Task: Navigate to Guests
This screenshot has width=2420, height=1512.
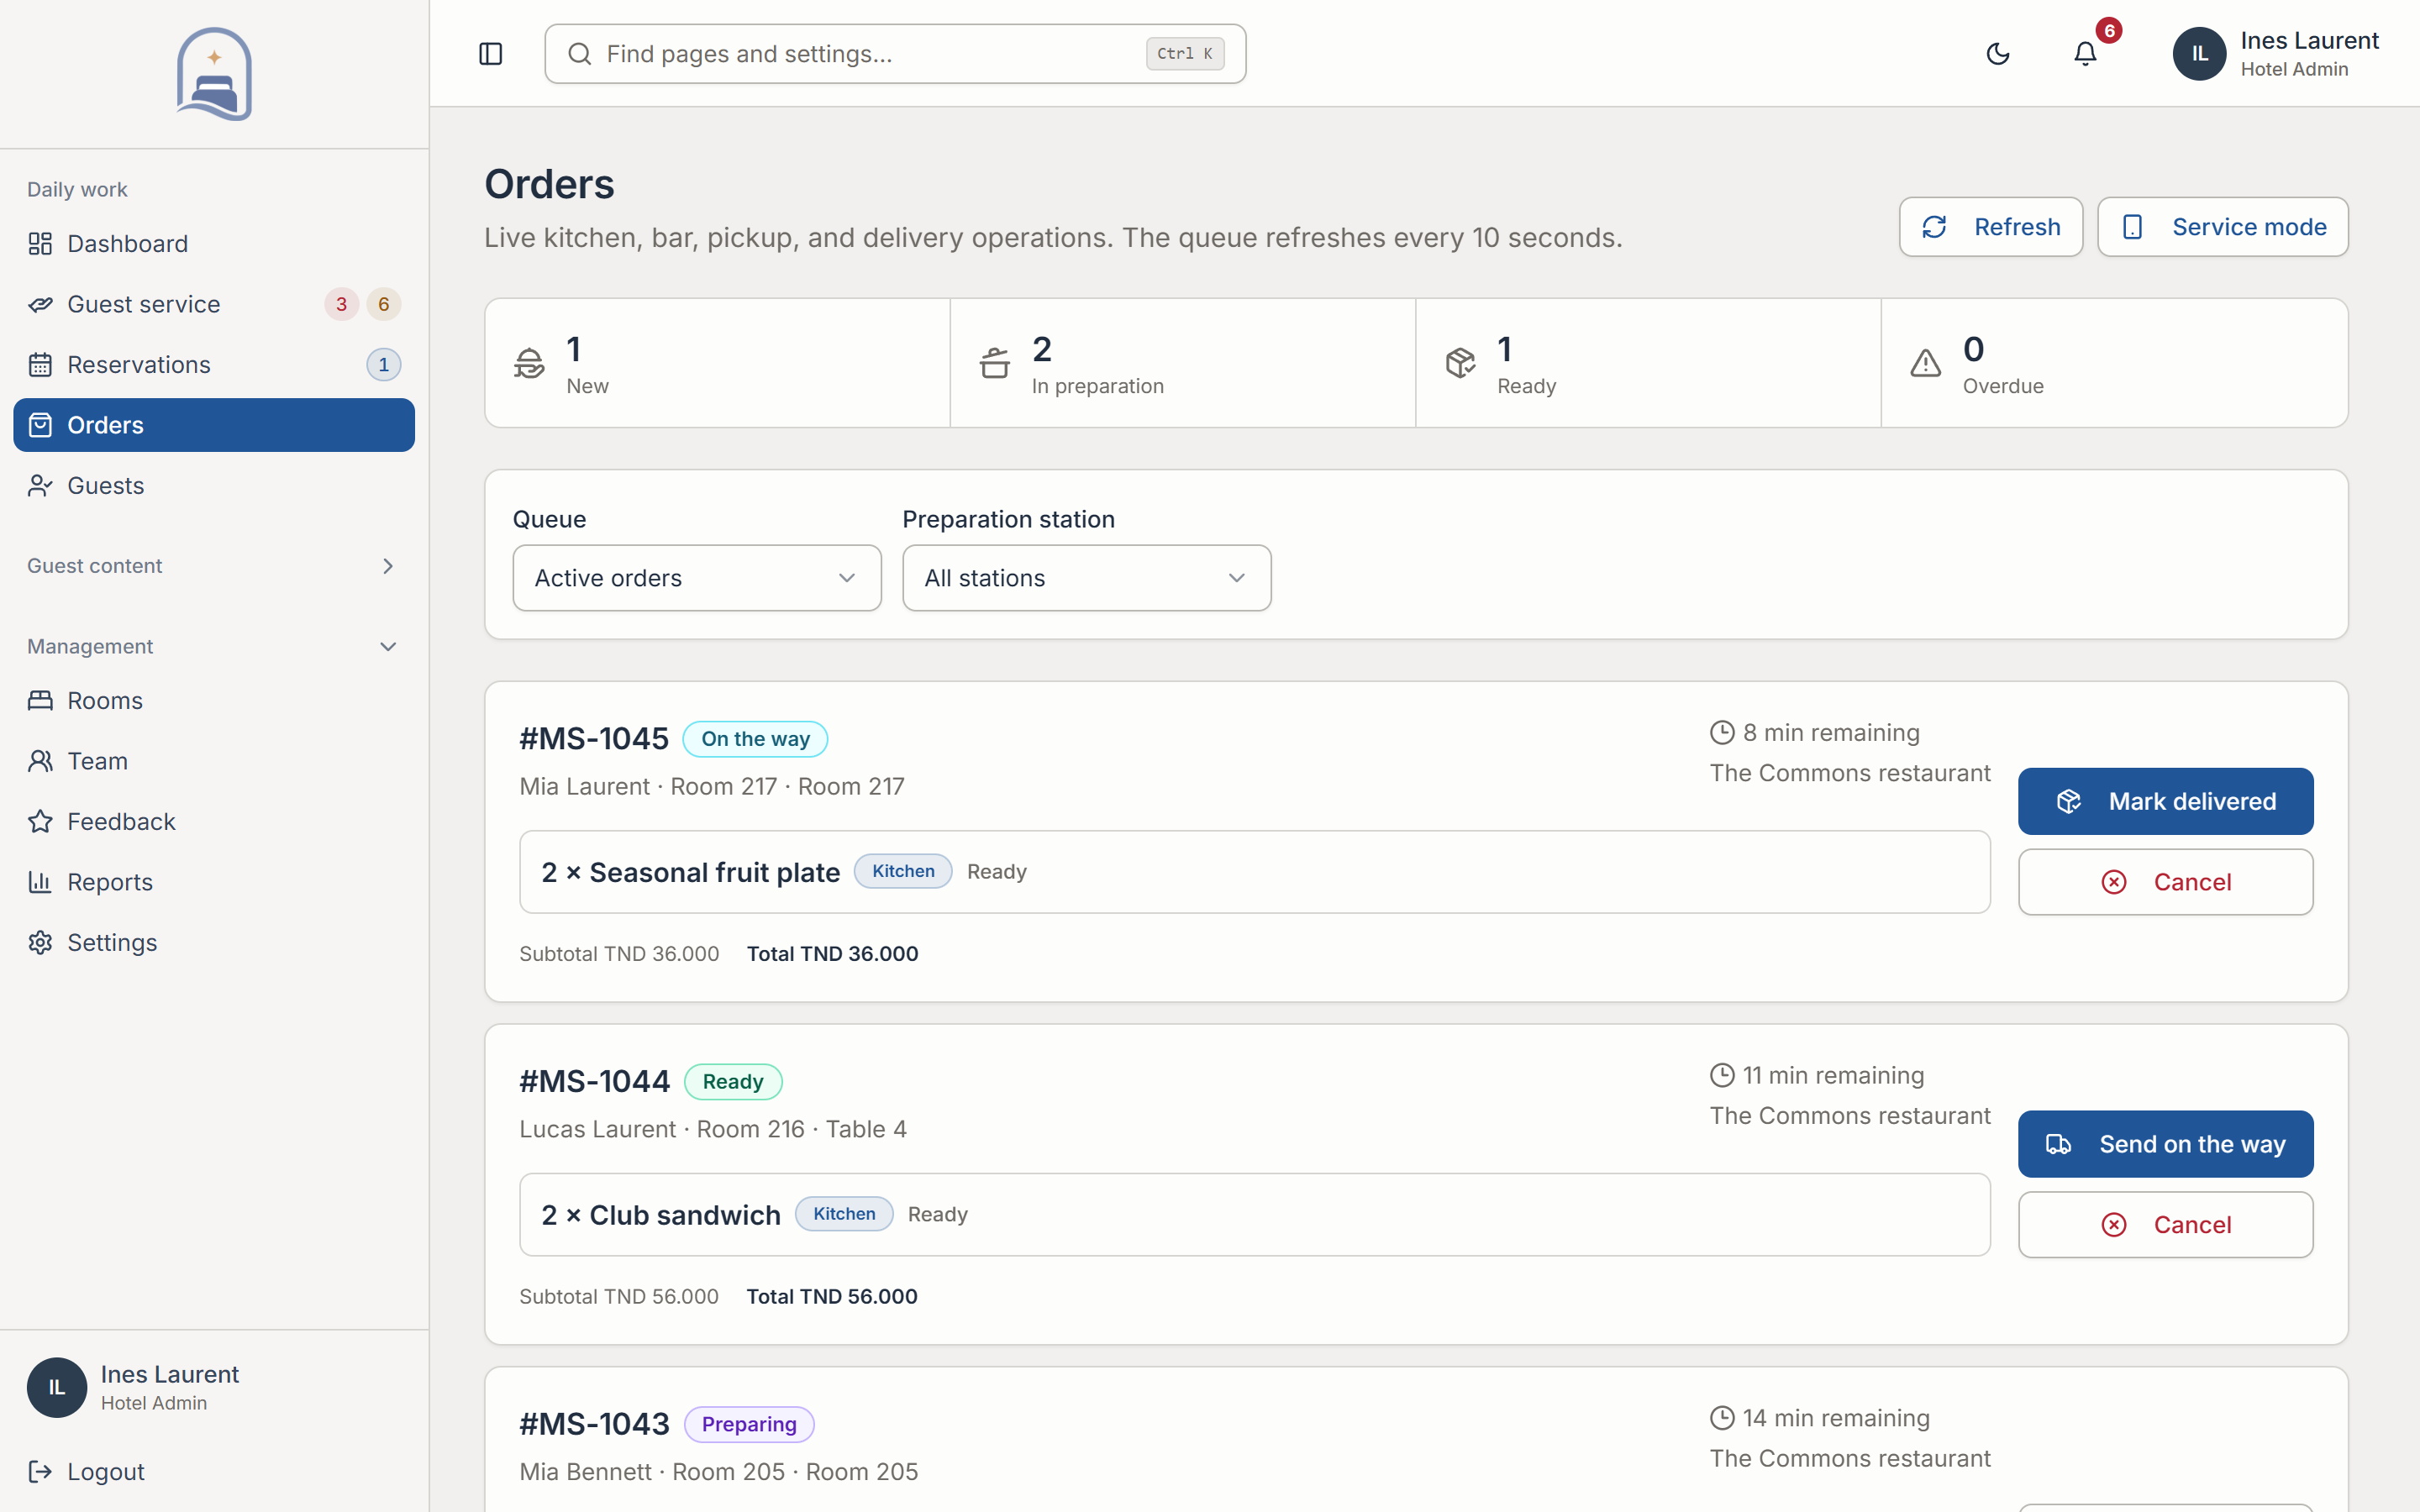Action: [214, 486]
